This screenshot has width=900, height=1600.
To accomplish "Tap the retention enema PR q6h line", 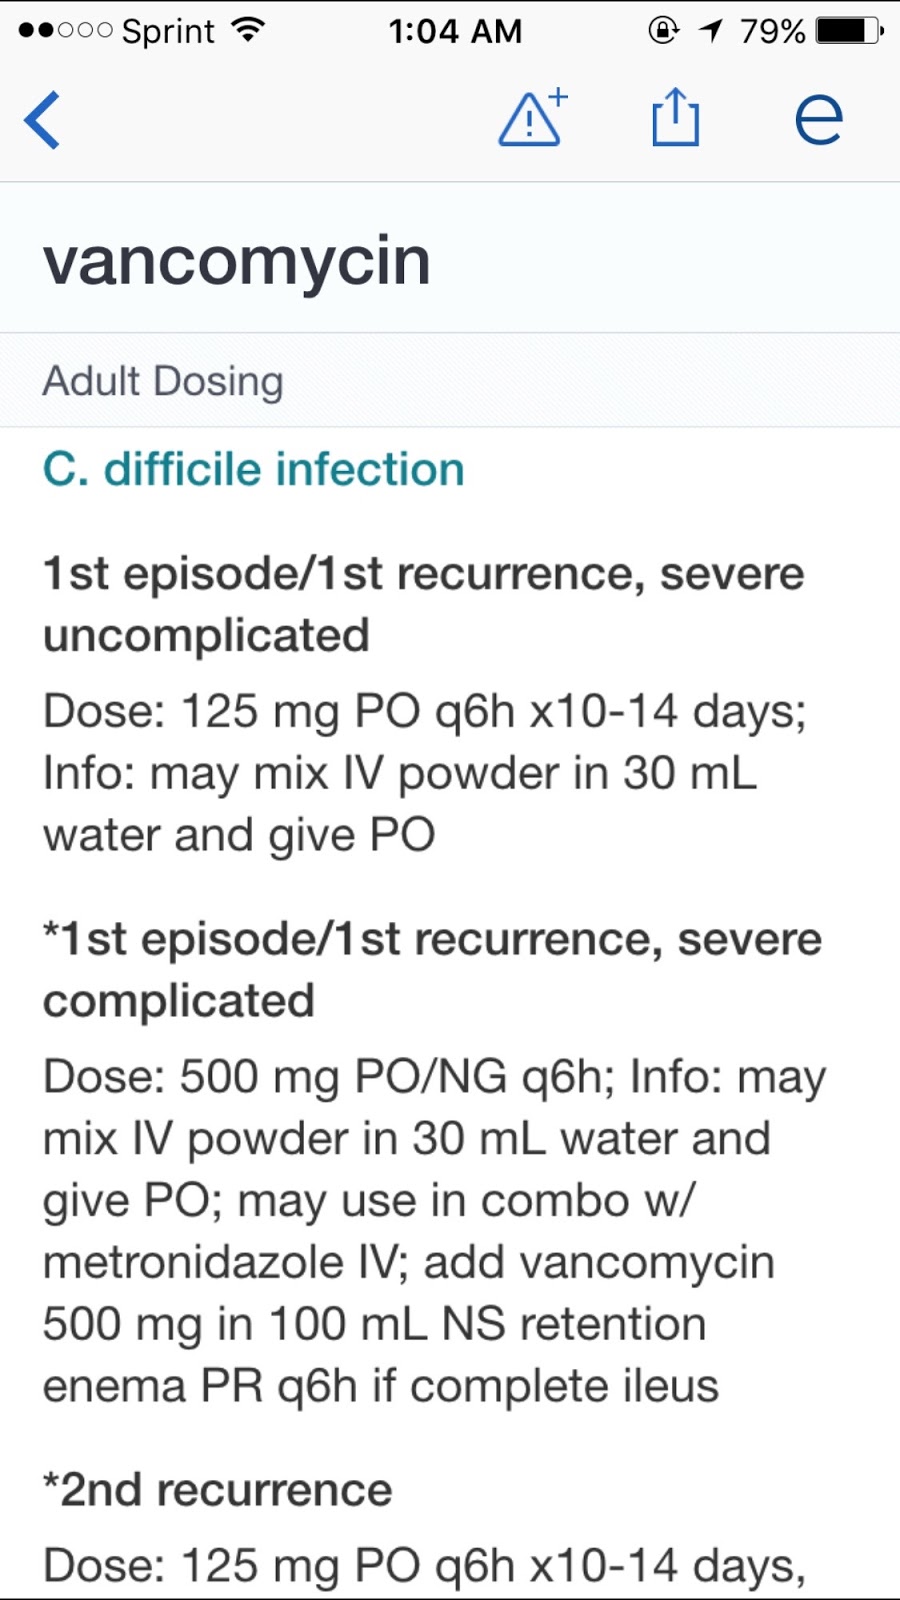I will (x=380, y=1387).
